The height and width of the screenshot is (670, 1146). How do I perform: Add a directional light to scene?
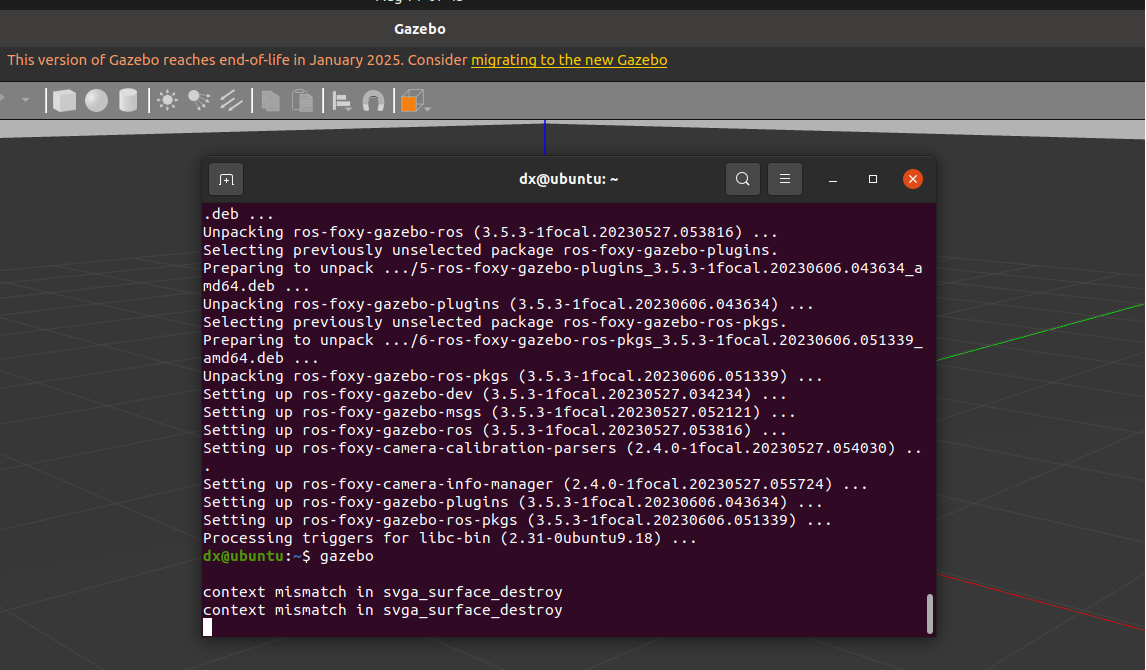[x=231, y=101]
